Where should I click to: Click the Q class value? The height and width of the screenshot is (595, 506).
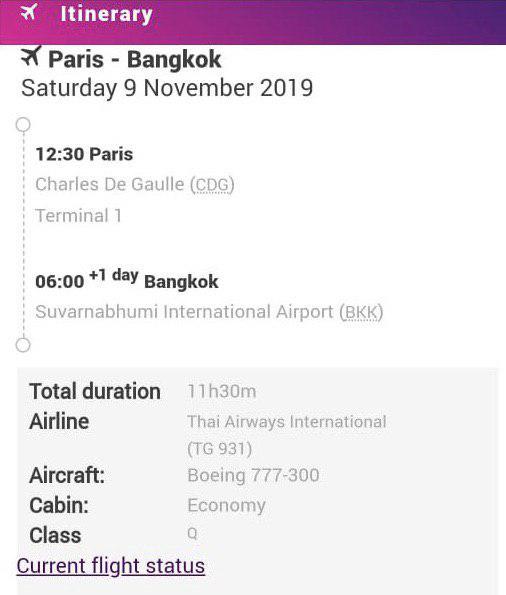pos(192,534)
